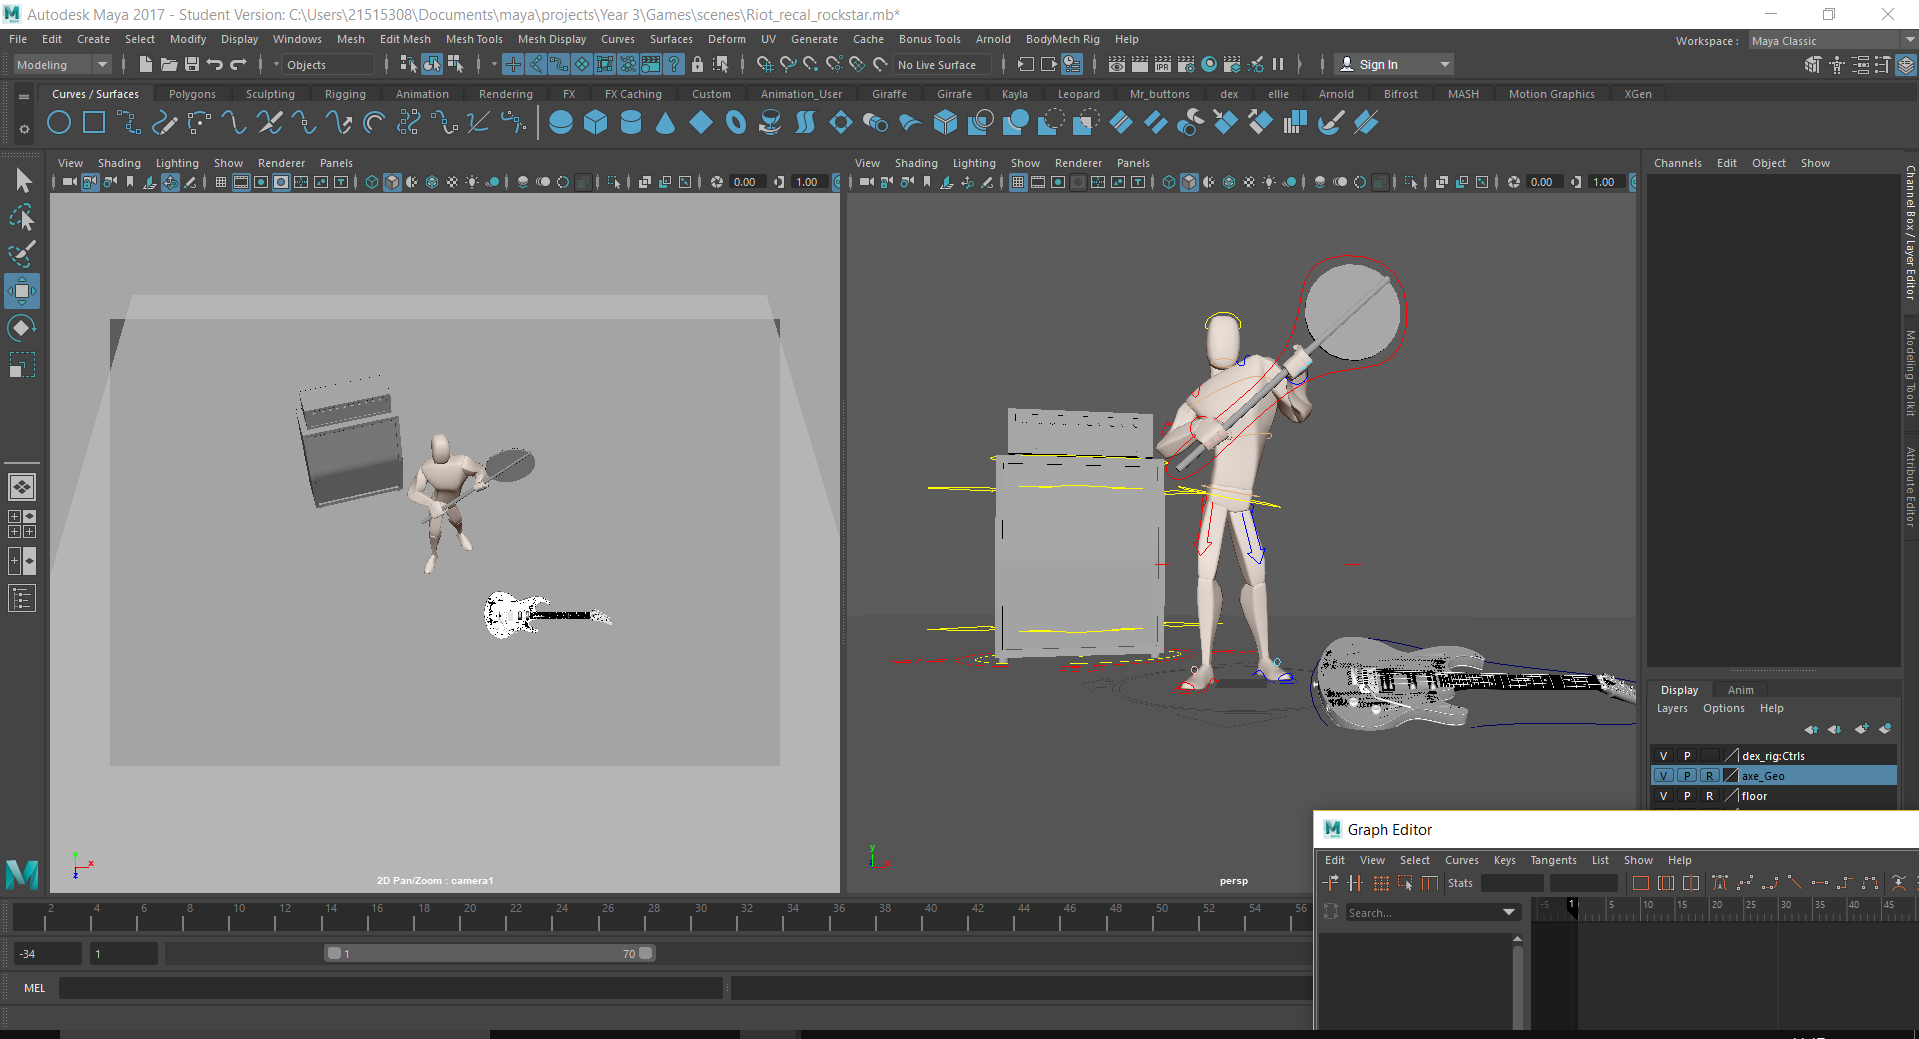Toggle reference R on the axe_Geo layer
Screen dimensions: 1919x1039
pos(1710,776)
